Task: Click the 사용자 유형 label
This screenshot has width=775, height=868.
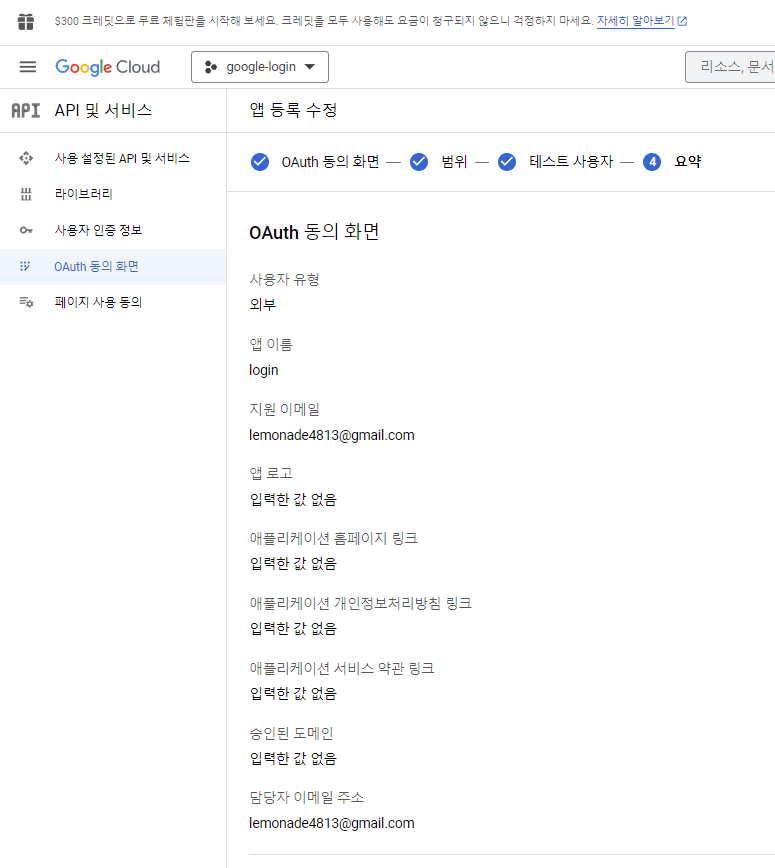Action: pyautogui.click(x=285, y=280)
